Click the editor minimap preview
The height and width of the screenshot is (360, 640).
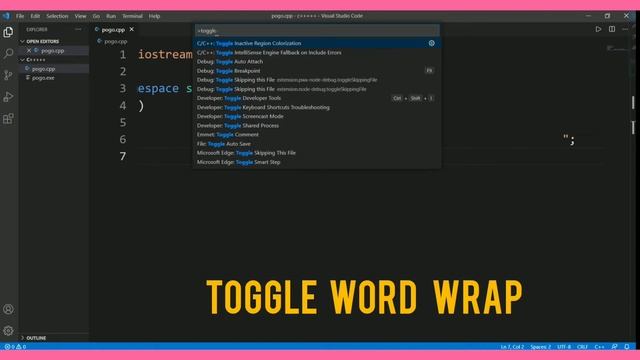(x=617, y=49)
